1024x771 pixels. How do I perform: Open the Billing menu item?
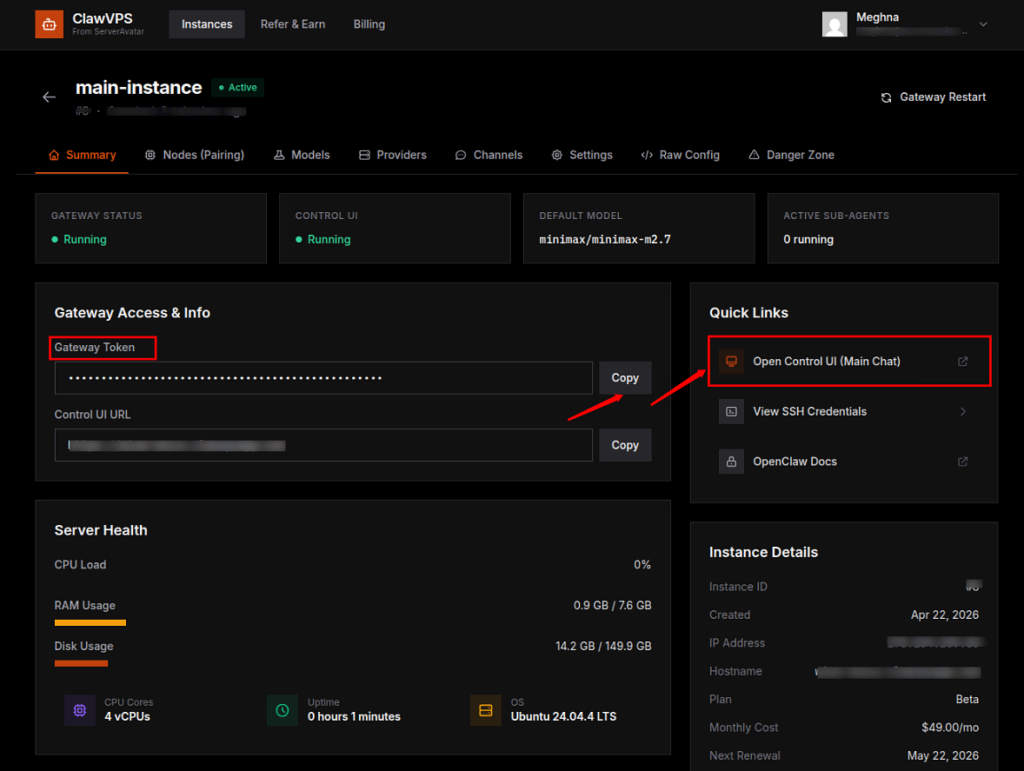pos(369,24)
